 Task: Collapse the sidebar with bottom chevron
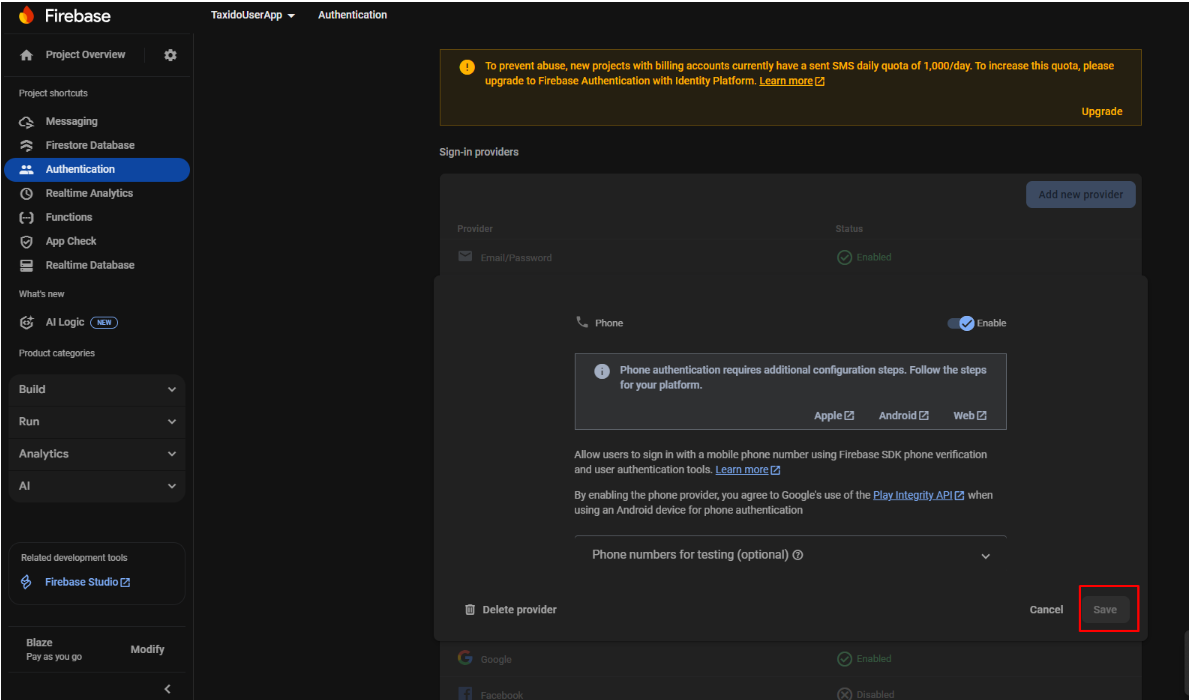167,688
